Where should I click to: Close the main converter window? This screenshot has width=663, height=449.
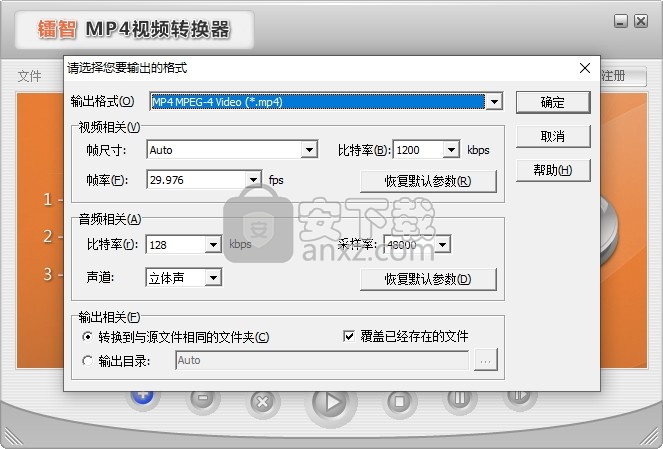641,21
